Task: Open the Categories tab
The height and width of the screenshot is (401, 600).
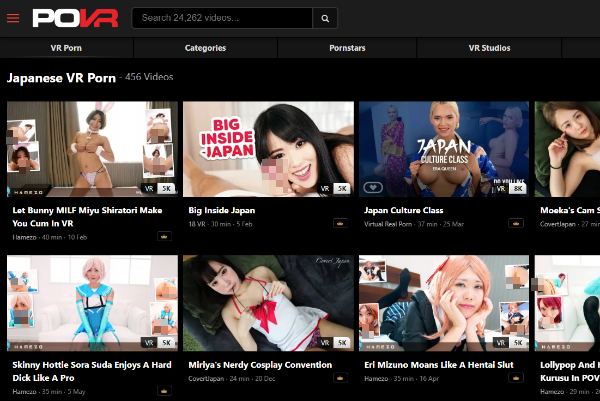Action: (x=205, y=48)
